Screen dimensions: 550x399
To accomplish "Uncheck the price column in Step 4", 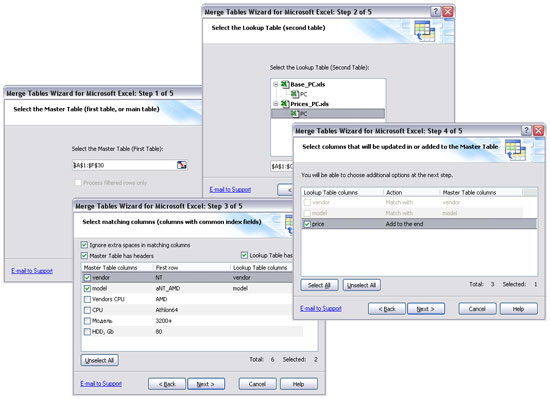I will coord(307,224).
